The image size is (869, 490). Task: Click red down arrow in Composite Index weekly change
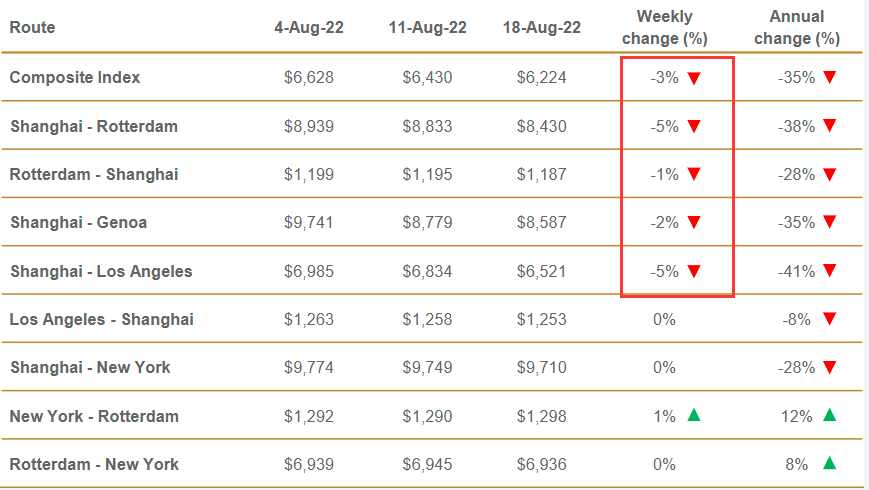click(x=694, y=78)
